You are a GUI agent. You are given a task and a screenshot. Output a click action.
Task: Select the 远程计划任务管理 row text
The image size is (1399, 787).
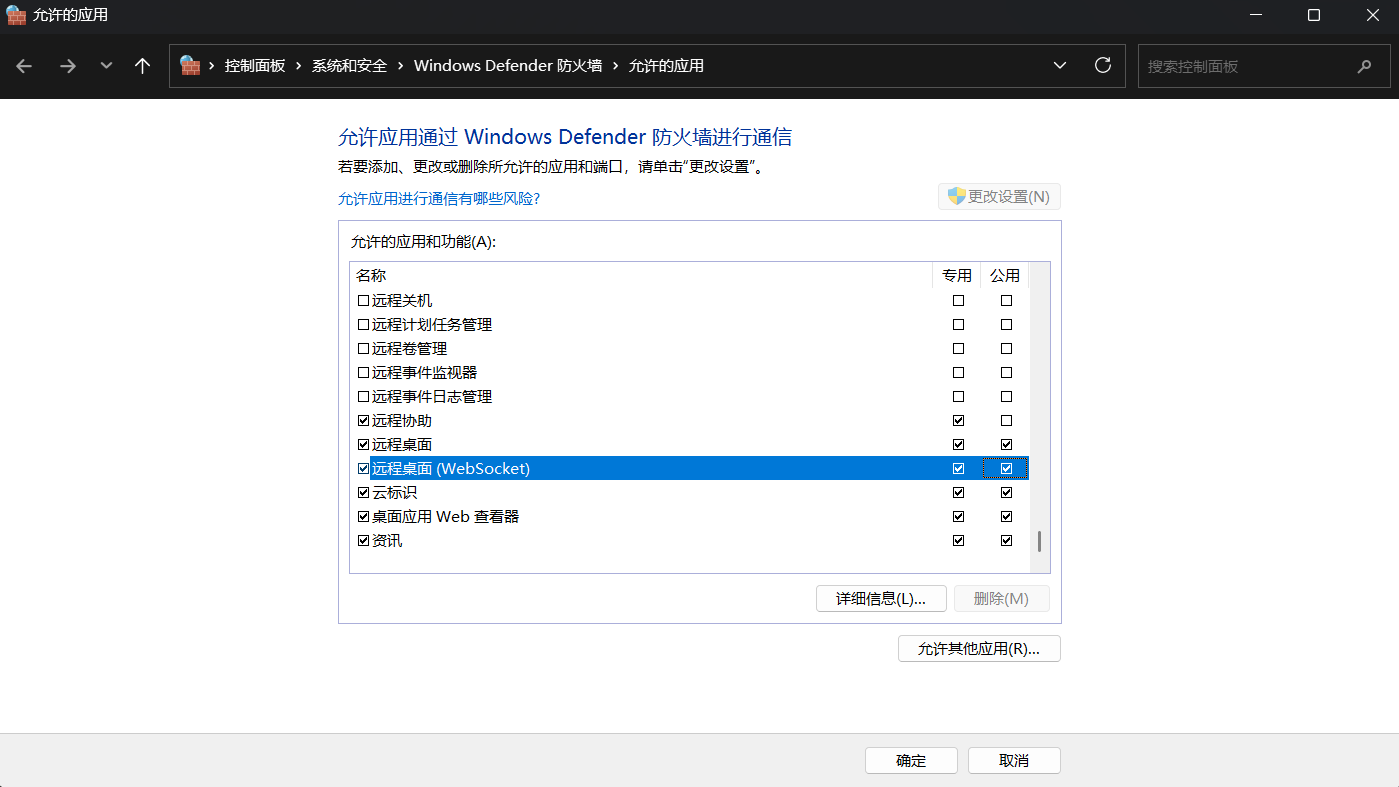[x=432, y=325]
